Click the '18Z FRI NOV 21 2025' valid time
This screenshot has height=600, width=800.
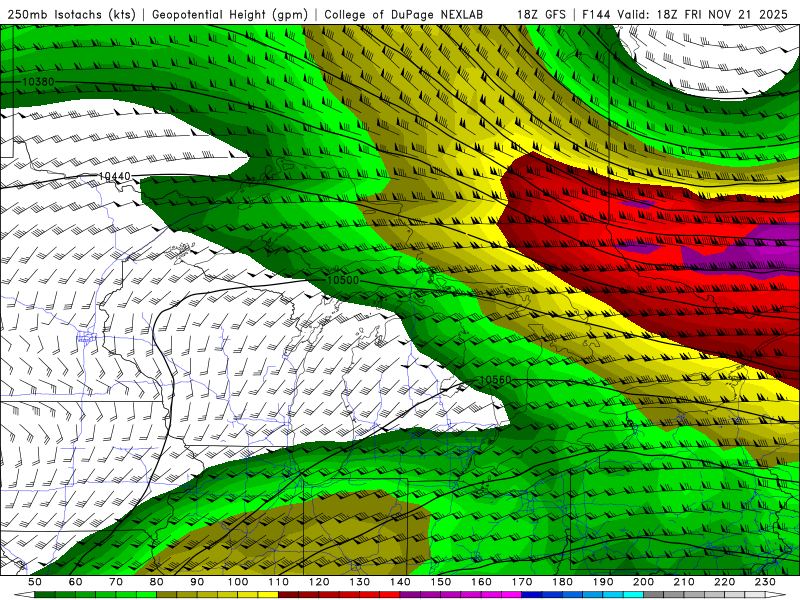click(722, 14)
